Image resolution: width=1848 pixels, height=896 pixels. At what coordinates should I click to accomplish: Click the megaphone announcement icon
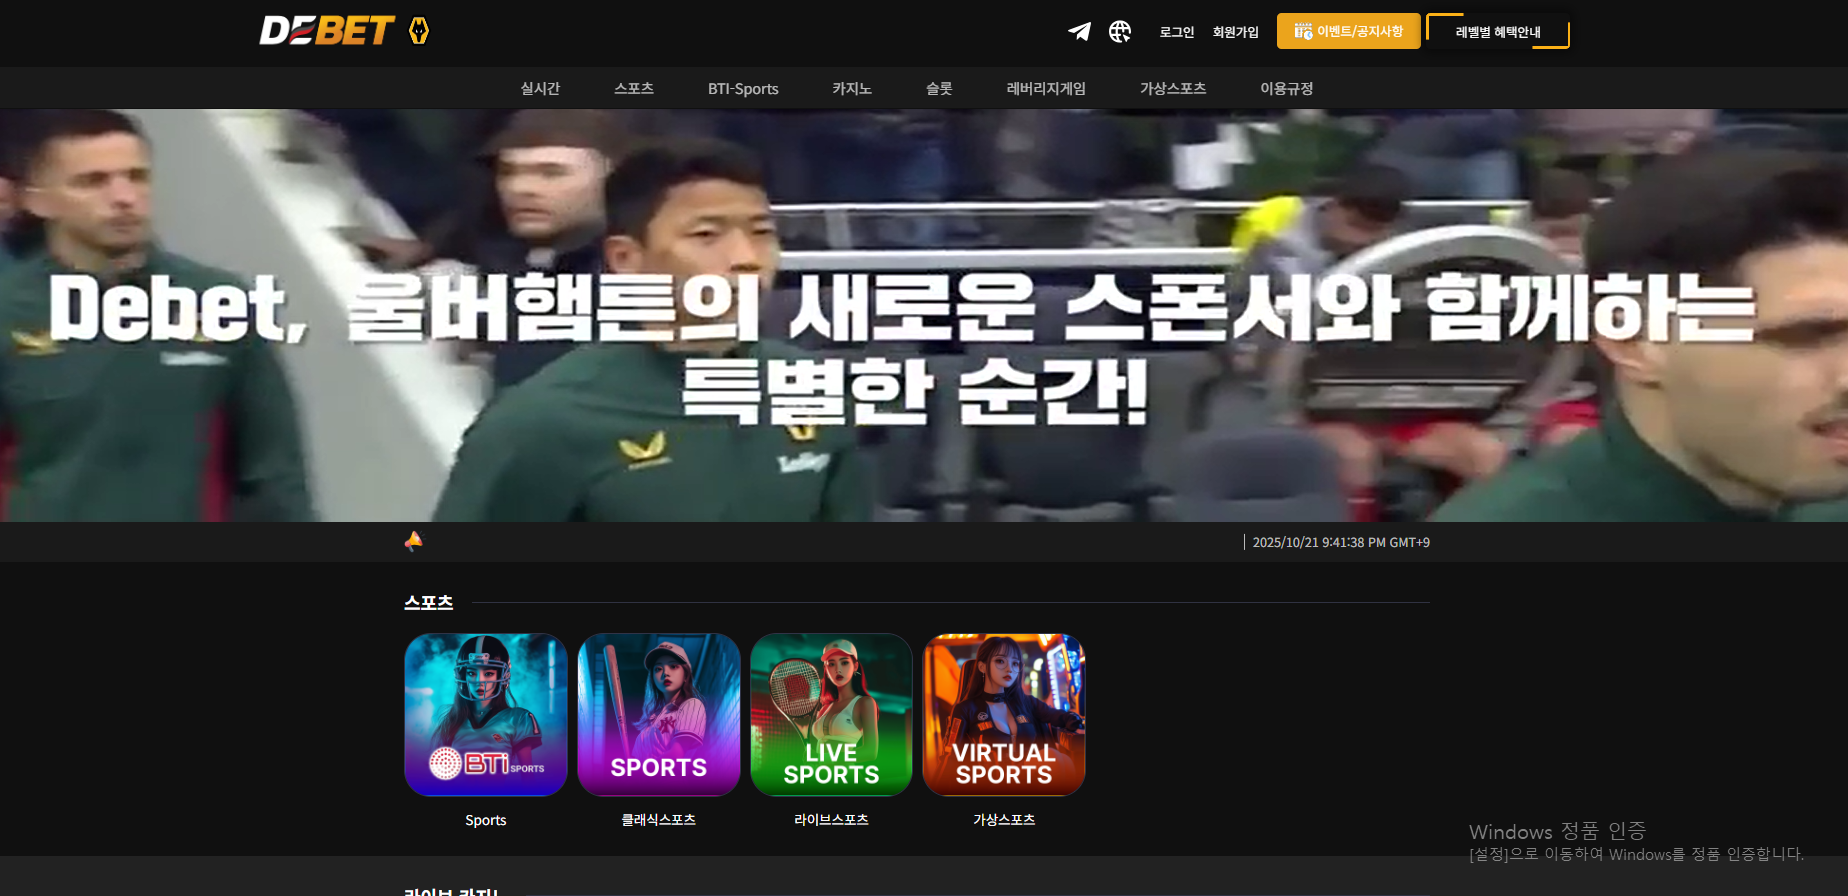point(413,541)
